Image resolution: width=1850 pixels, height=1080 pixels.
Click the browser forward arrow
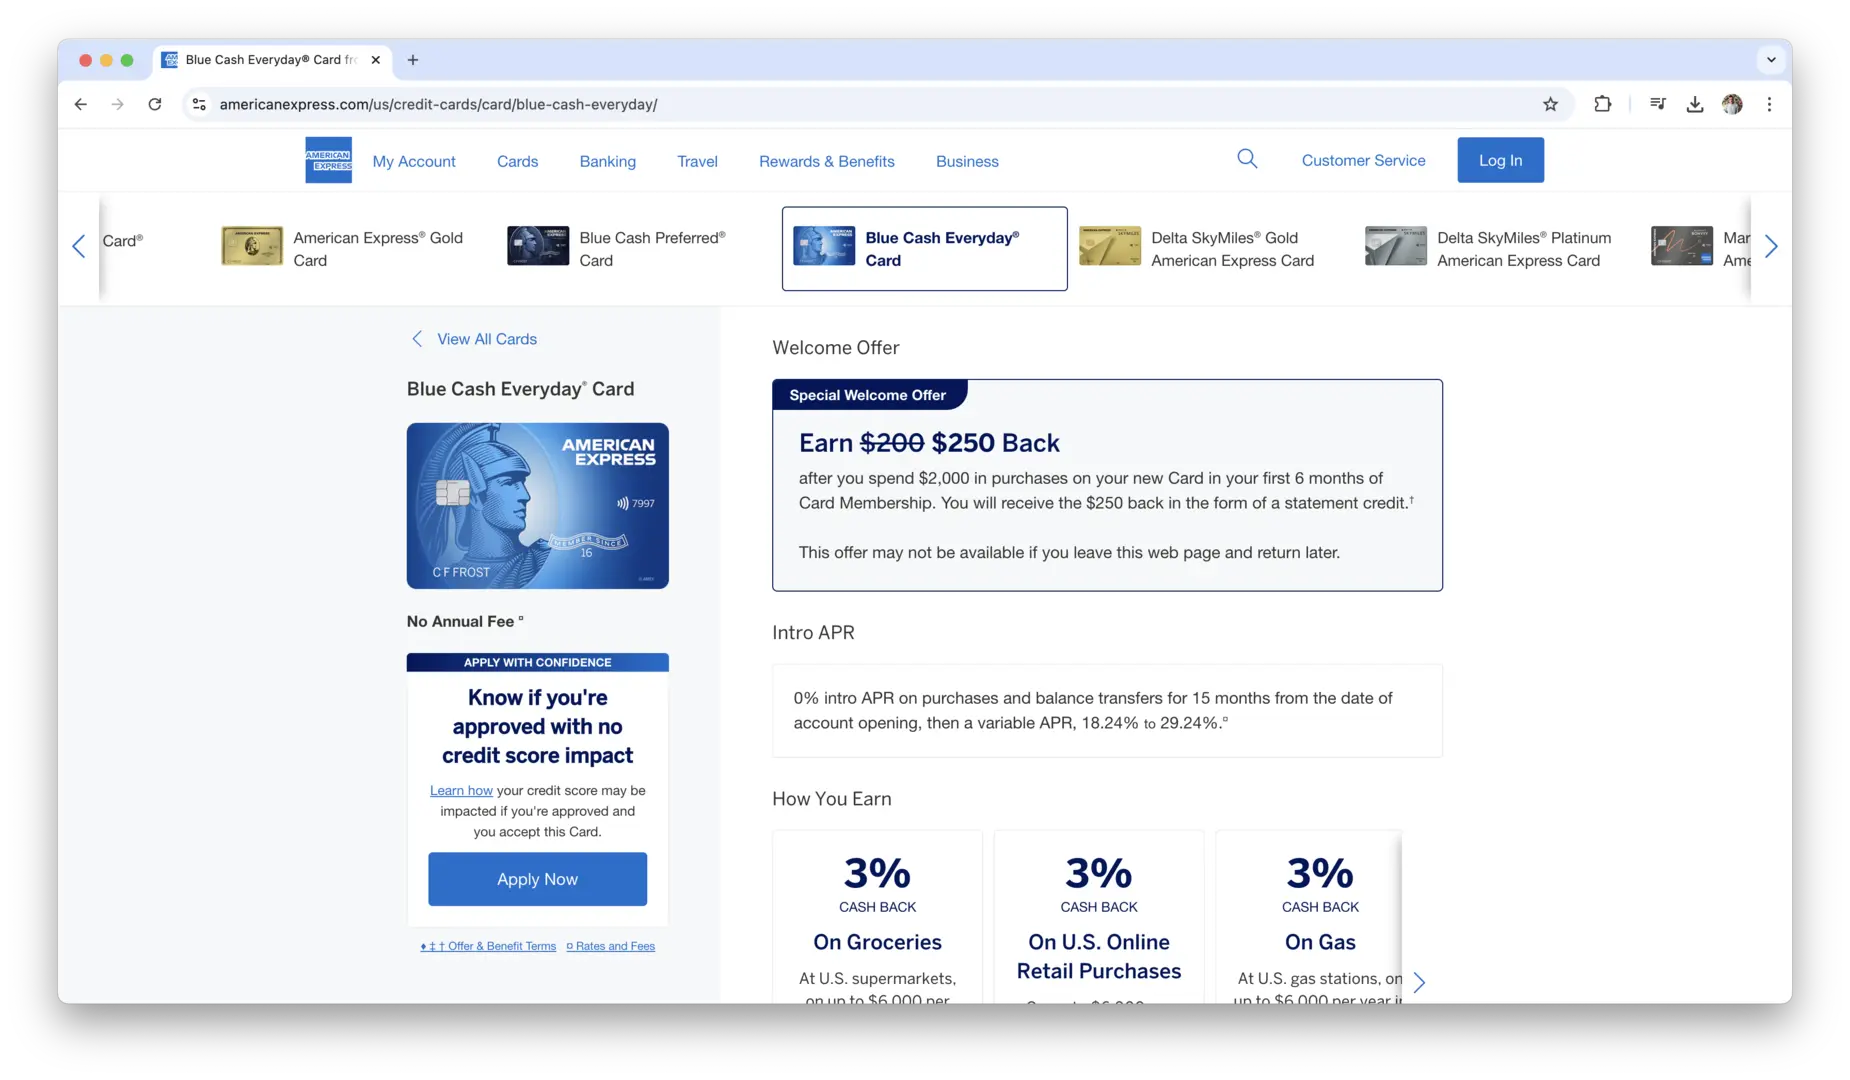118,104
